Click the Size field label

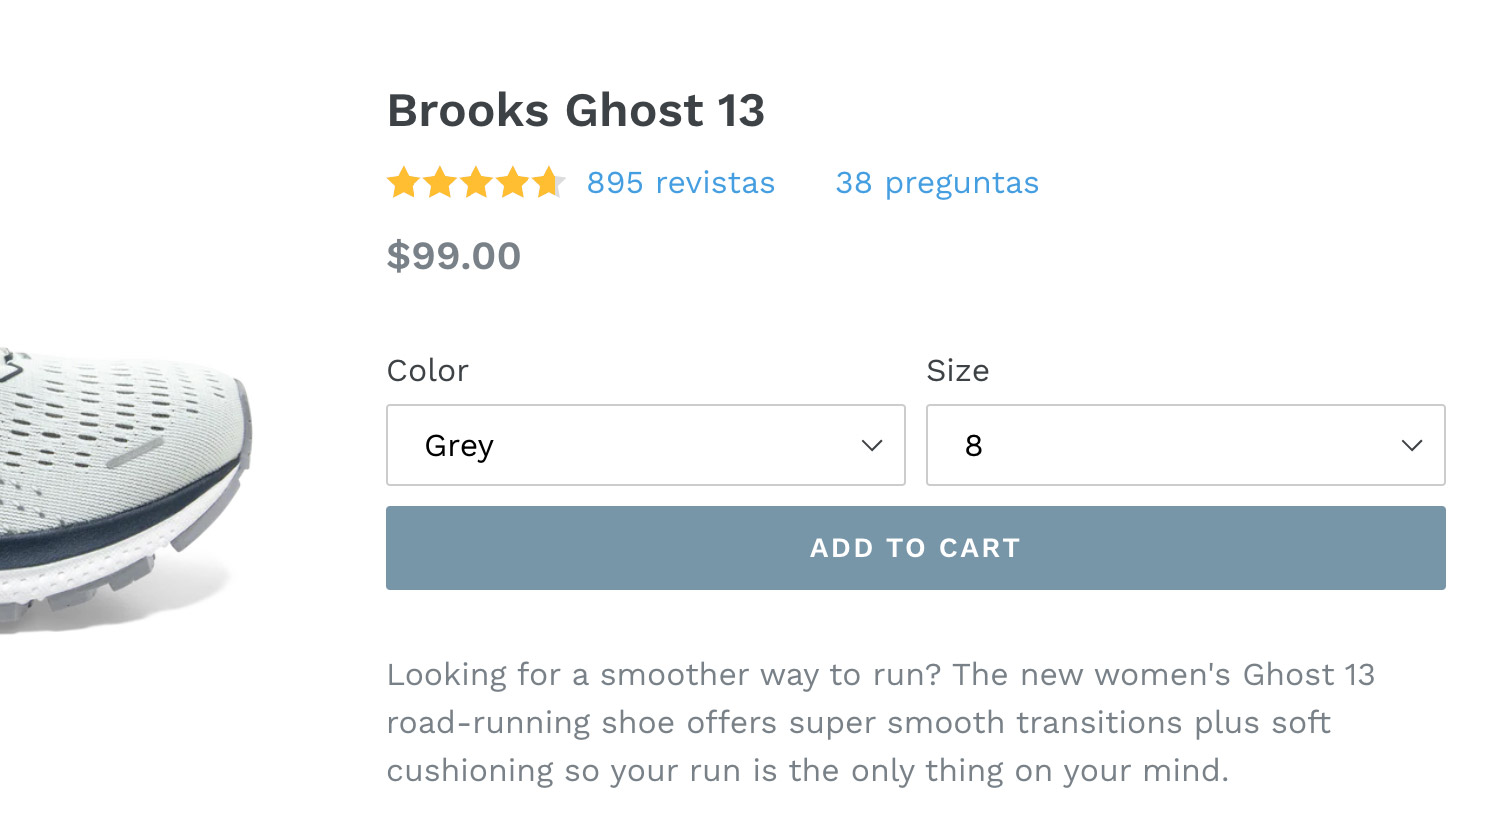click(957, 371)
